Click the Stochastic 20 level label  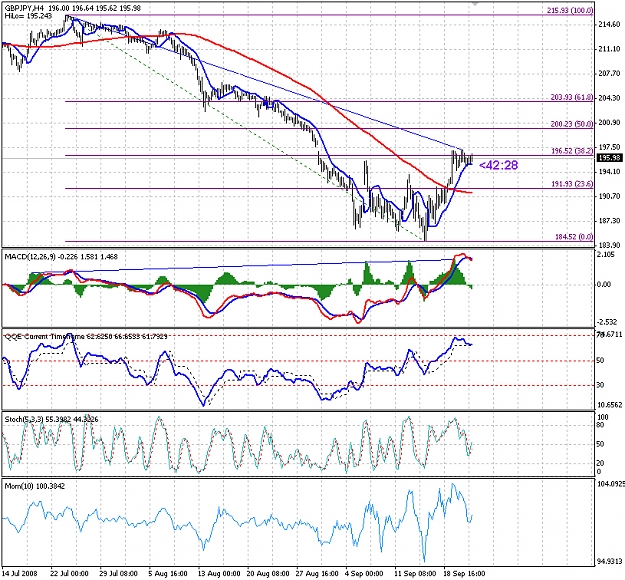coord(601,464)
